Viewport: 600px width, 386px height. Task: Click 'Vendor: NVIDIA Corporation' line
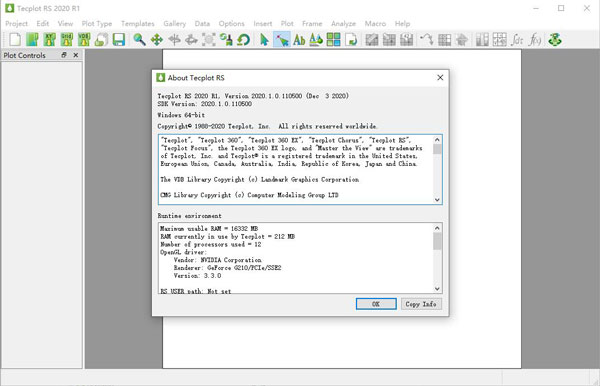coord(217,260)
